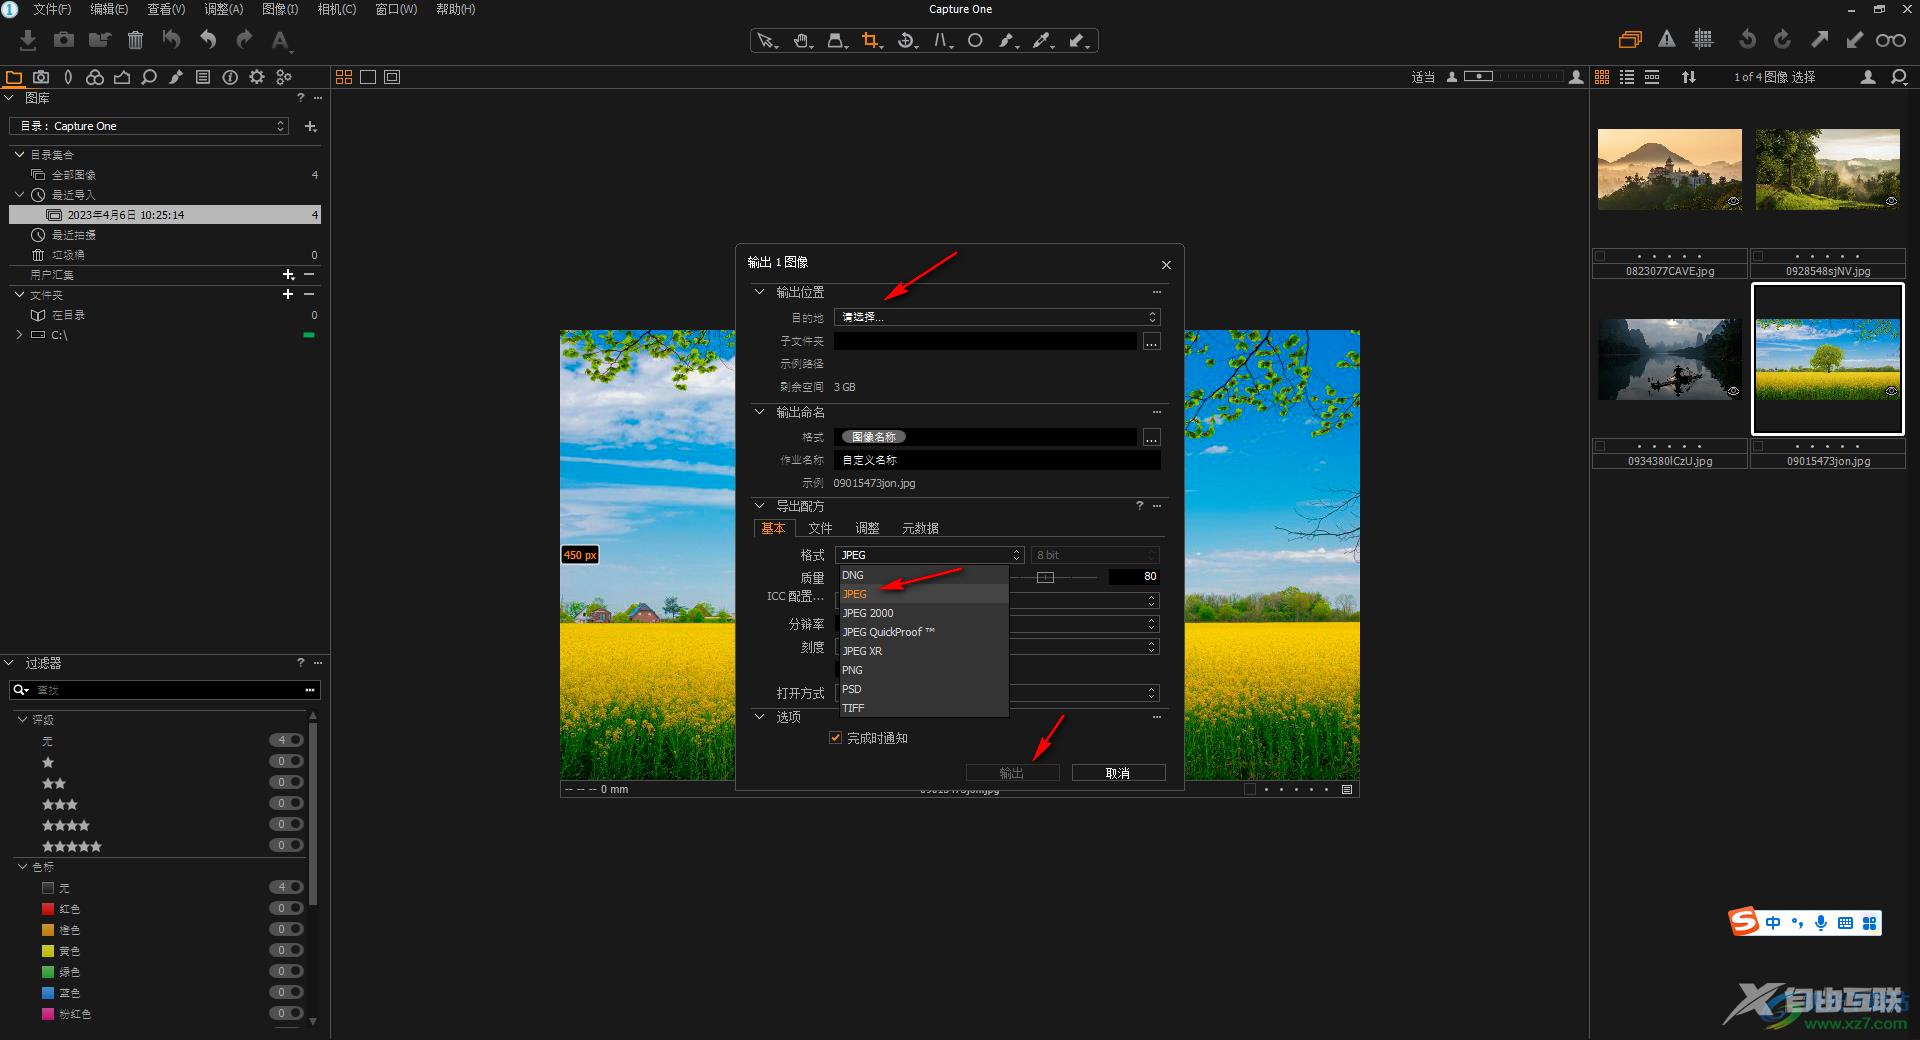Open the Metadata info tool tab

(x=230, y=77)
